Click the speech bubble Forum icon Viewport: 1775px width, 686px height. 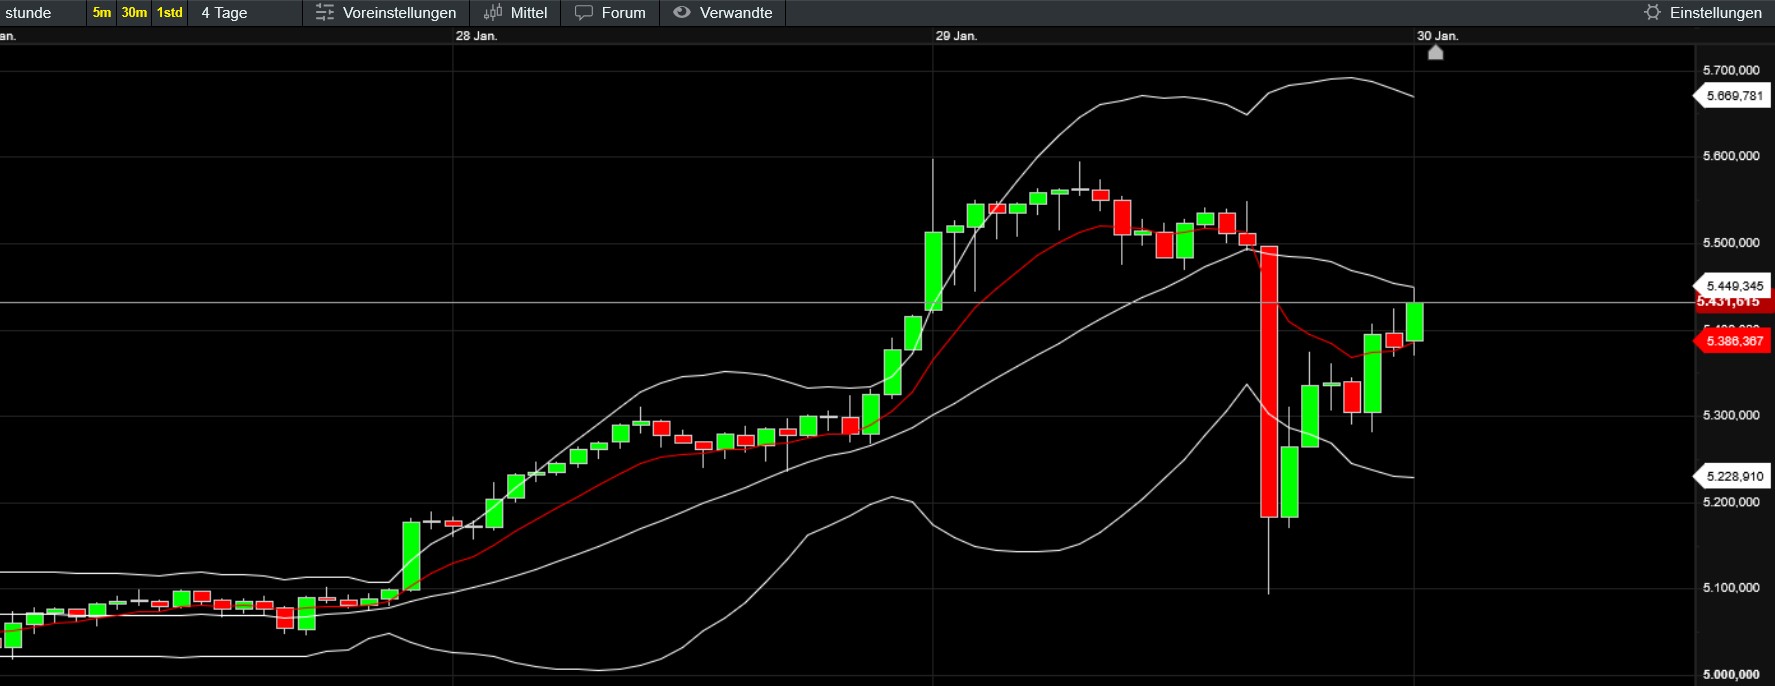click(x=584, y=13)
